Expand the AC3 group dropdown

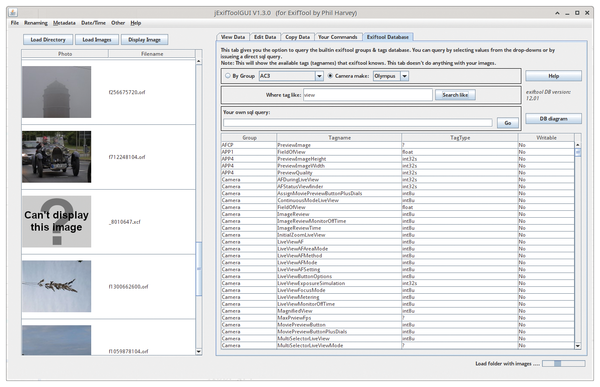320,76
